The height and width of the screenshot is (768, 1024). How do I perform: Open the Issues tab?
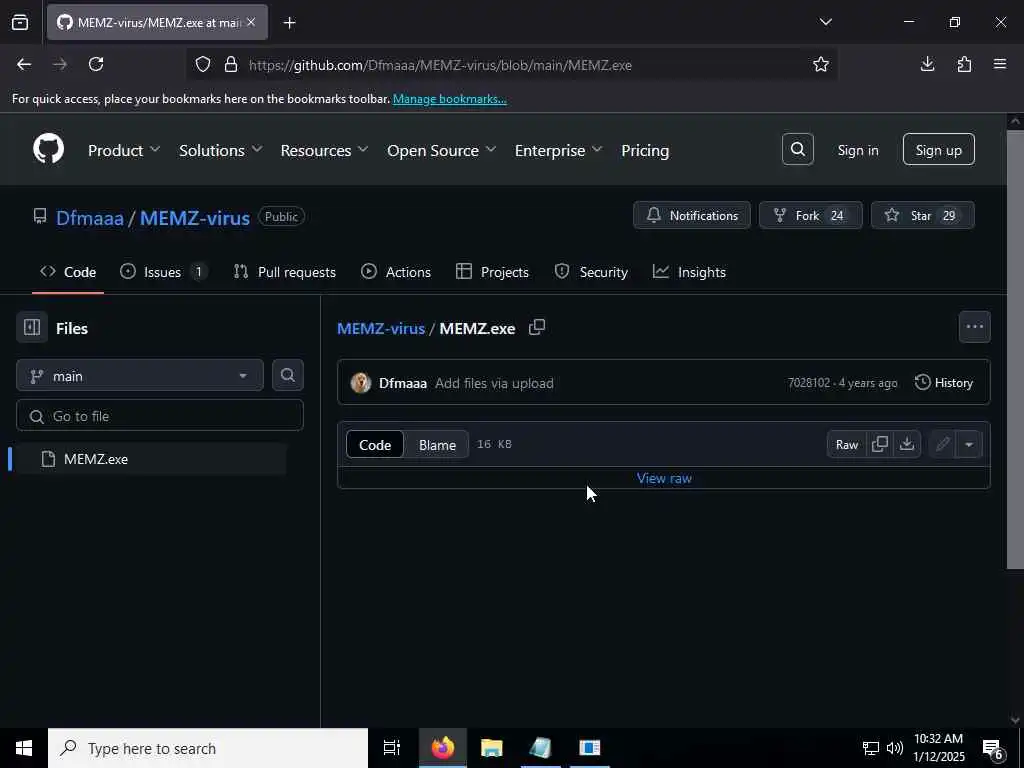pyautogui.click(x=163, y=272)
